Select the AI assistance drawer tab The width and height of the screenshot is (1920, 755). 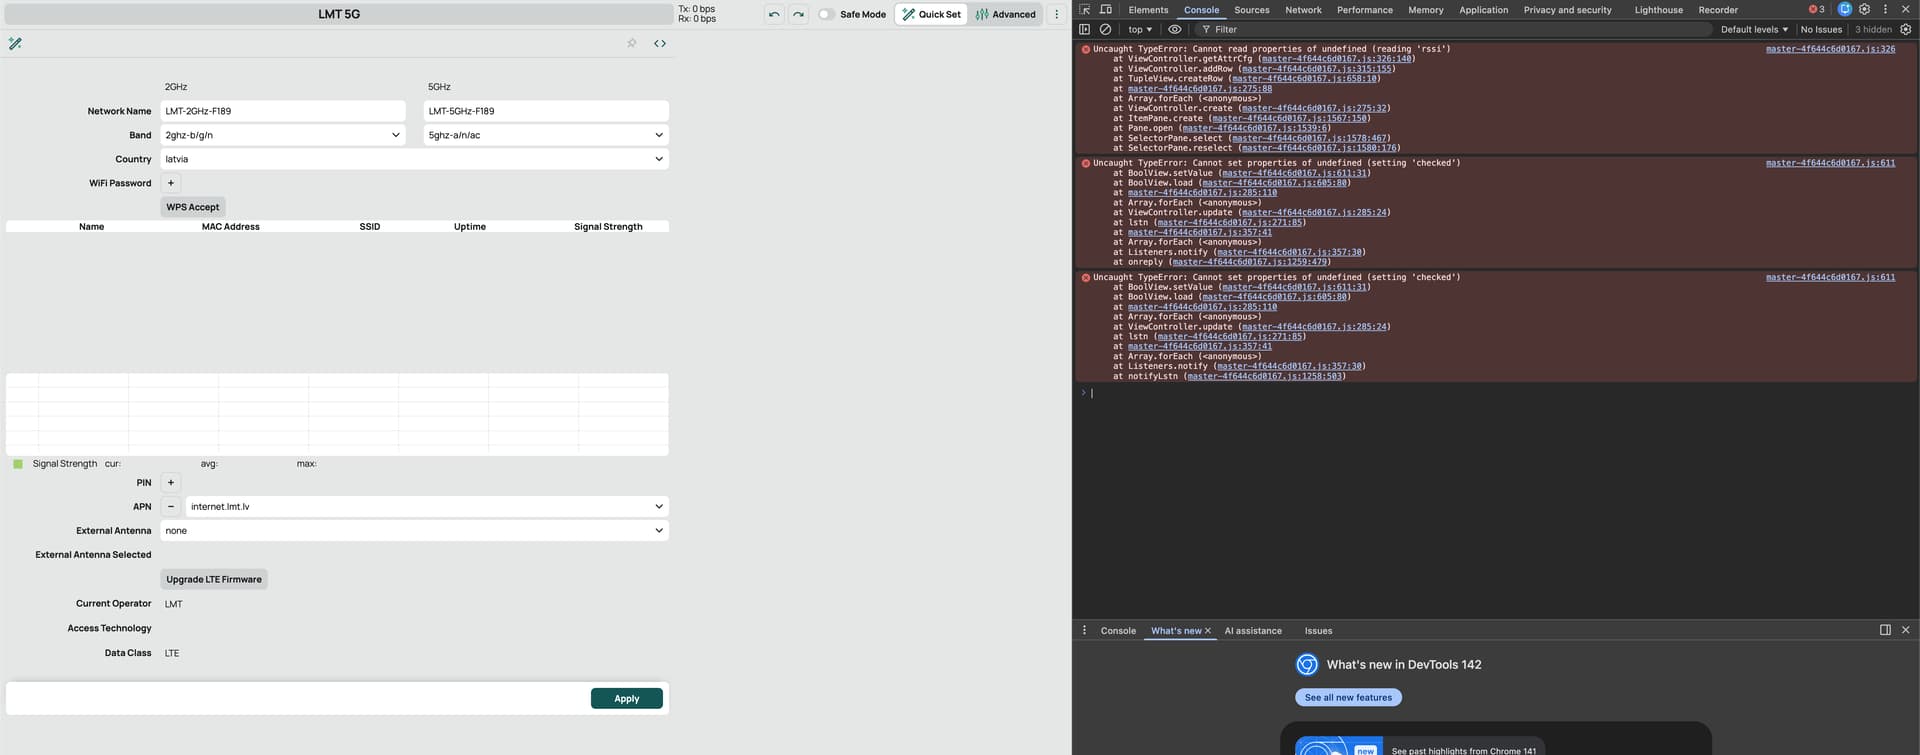1253,631
